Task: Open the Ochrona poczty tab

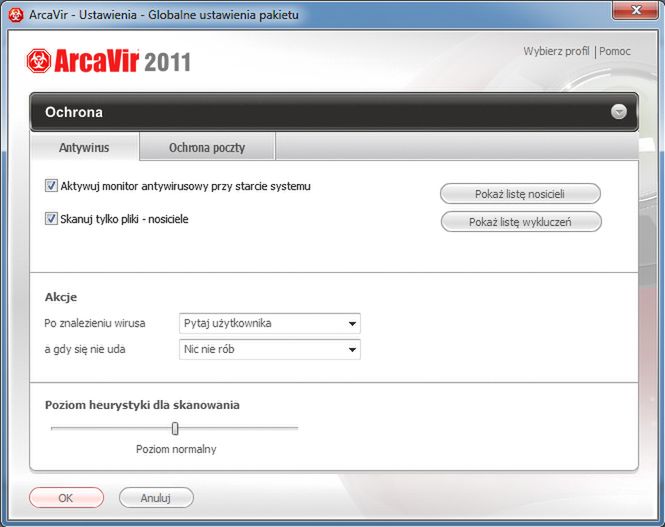Action: 207,148
